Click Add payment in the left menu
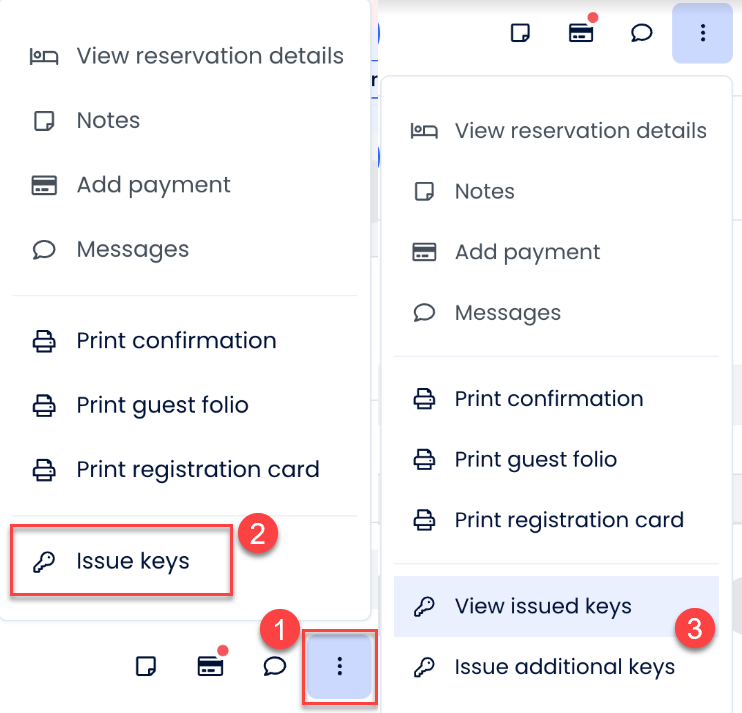742x713 pixels. click(x=153, y=185)
